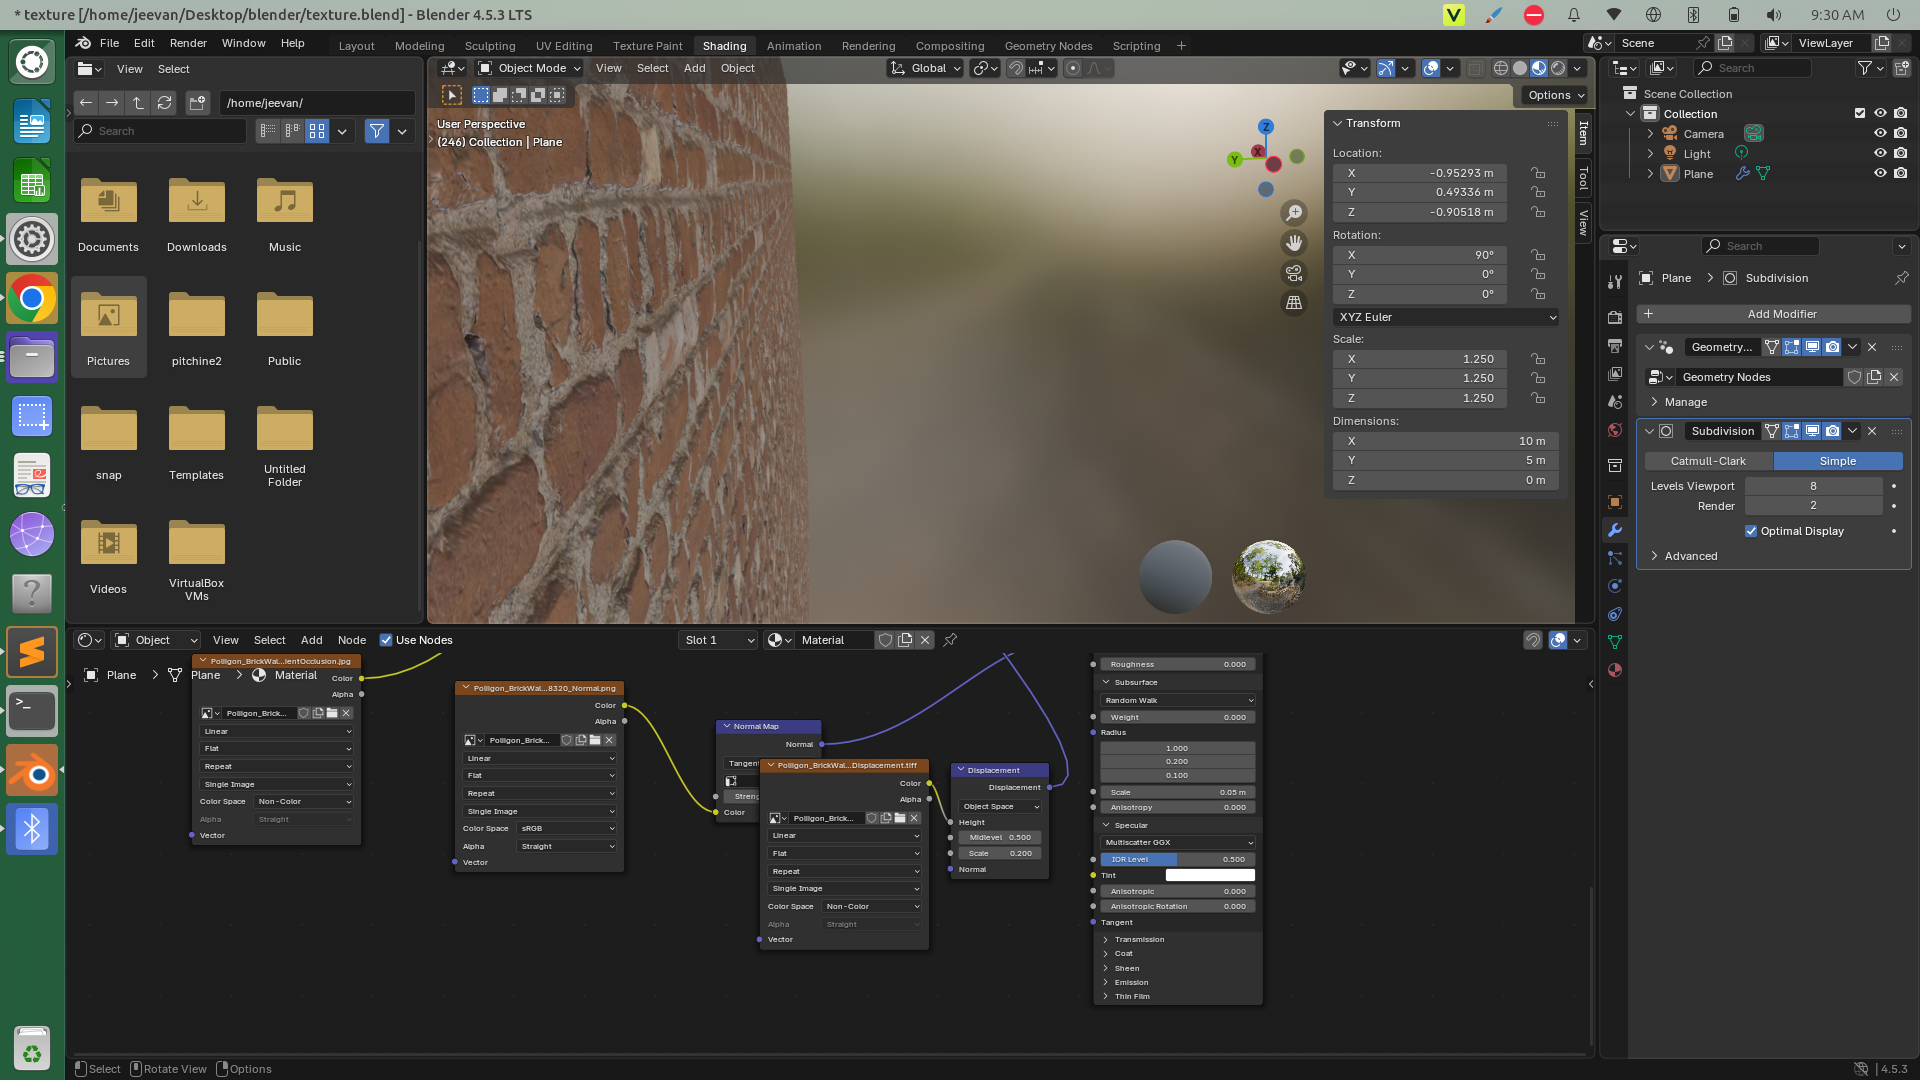
Task: Adjust the IOR Level slider
Action: (x=1176, y=859)
